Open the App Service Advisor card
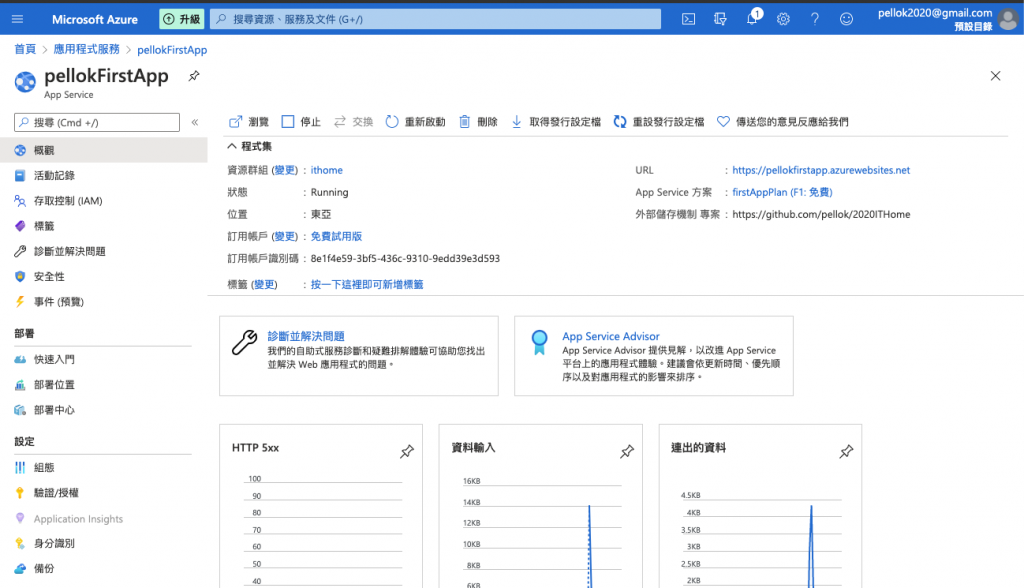The height and width of the screenshot is (588, 1024). coord(654,355)
